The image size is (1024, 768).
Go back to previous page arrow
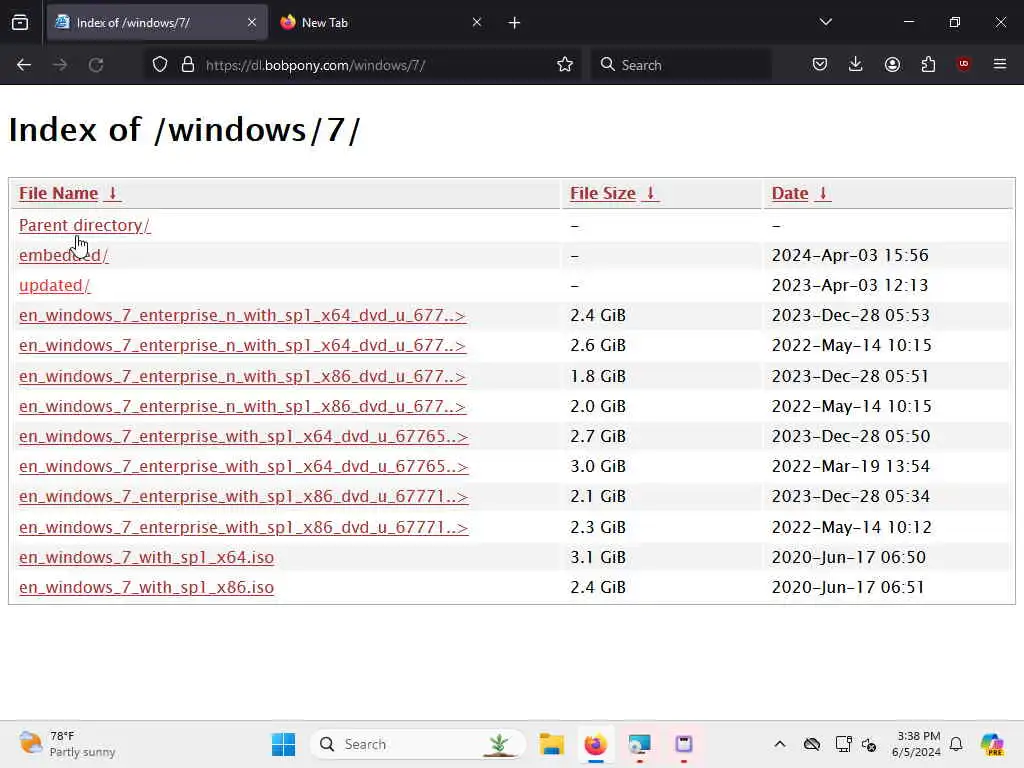click(24, 65)
